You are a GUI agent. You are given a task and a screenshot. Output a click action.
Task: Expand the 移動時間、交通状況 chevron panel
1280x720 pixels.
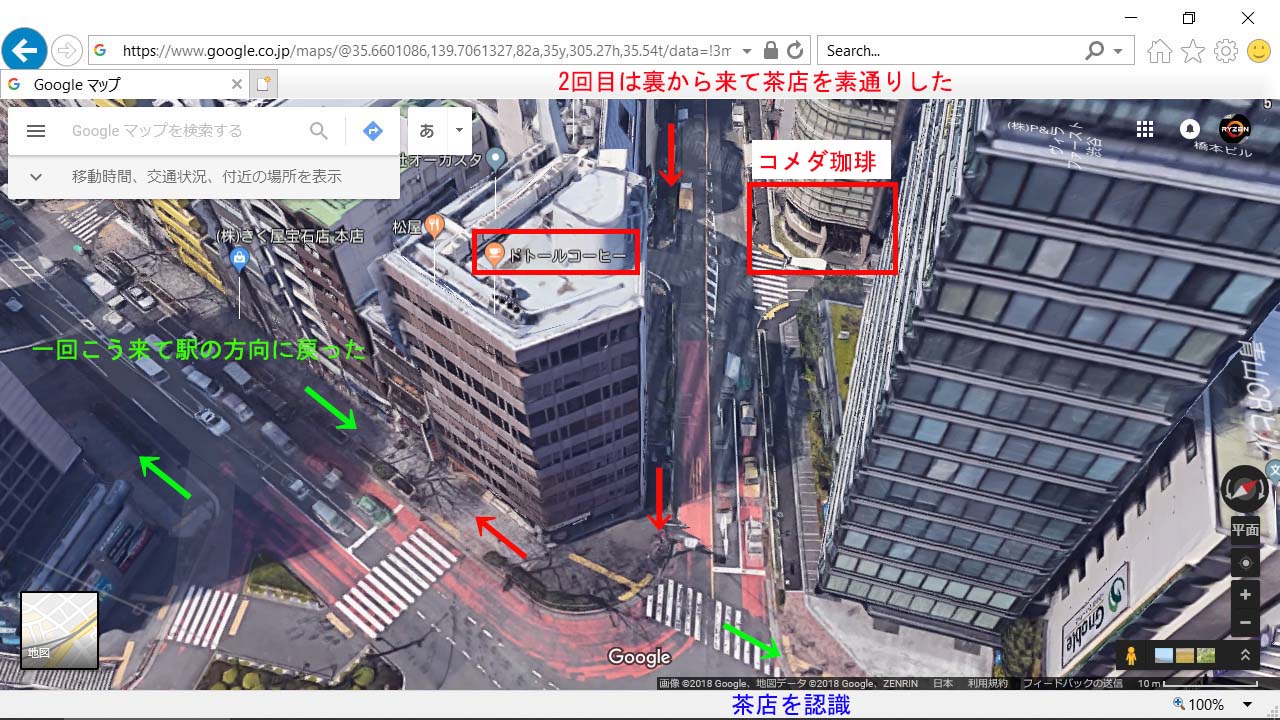click(36, 177)
